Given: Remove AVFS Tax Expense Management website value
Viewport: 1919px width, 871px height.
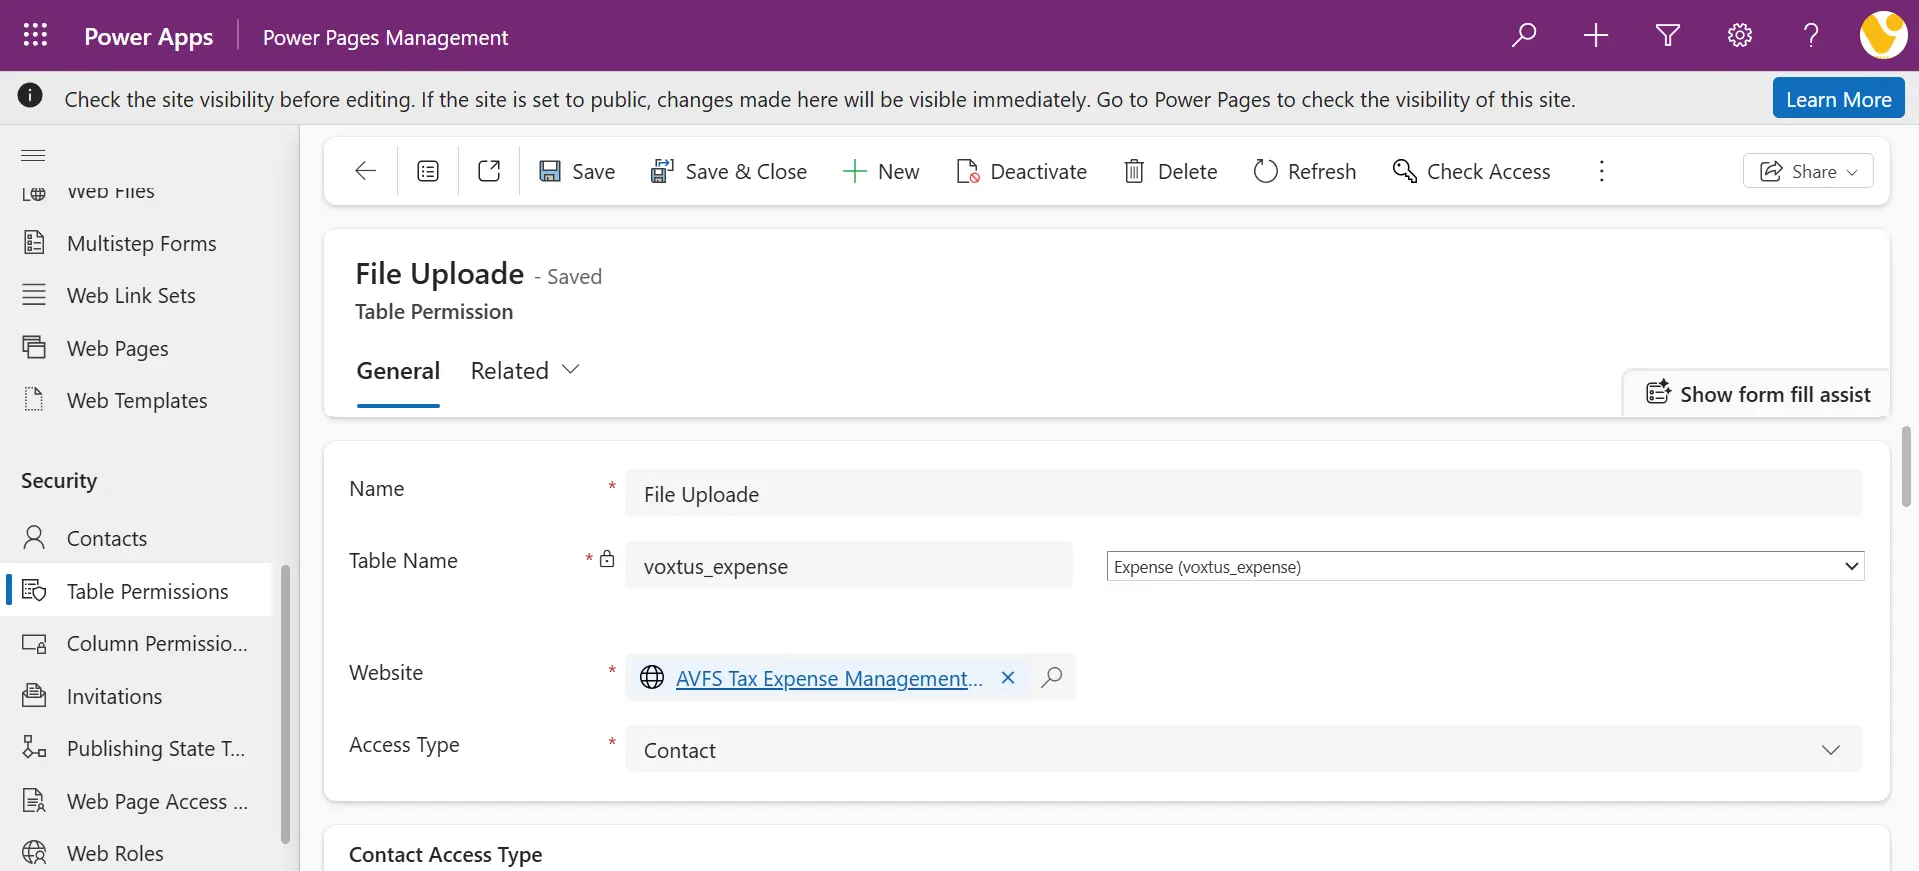Looking at the screenshot, I should pyautogui.click(x=1008, y=677).
